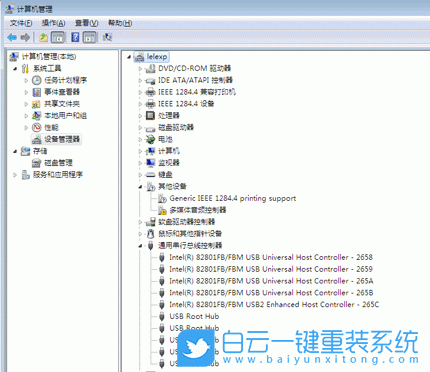Collapse the 通用串行总线控制器 category
The image size is (430, 372).
tap(140, 246)
